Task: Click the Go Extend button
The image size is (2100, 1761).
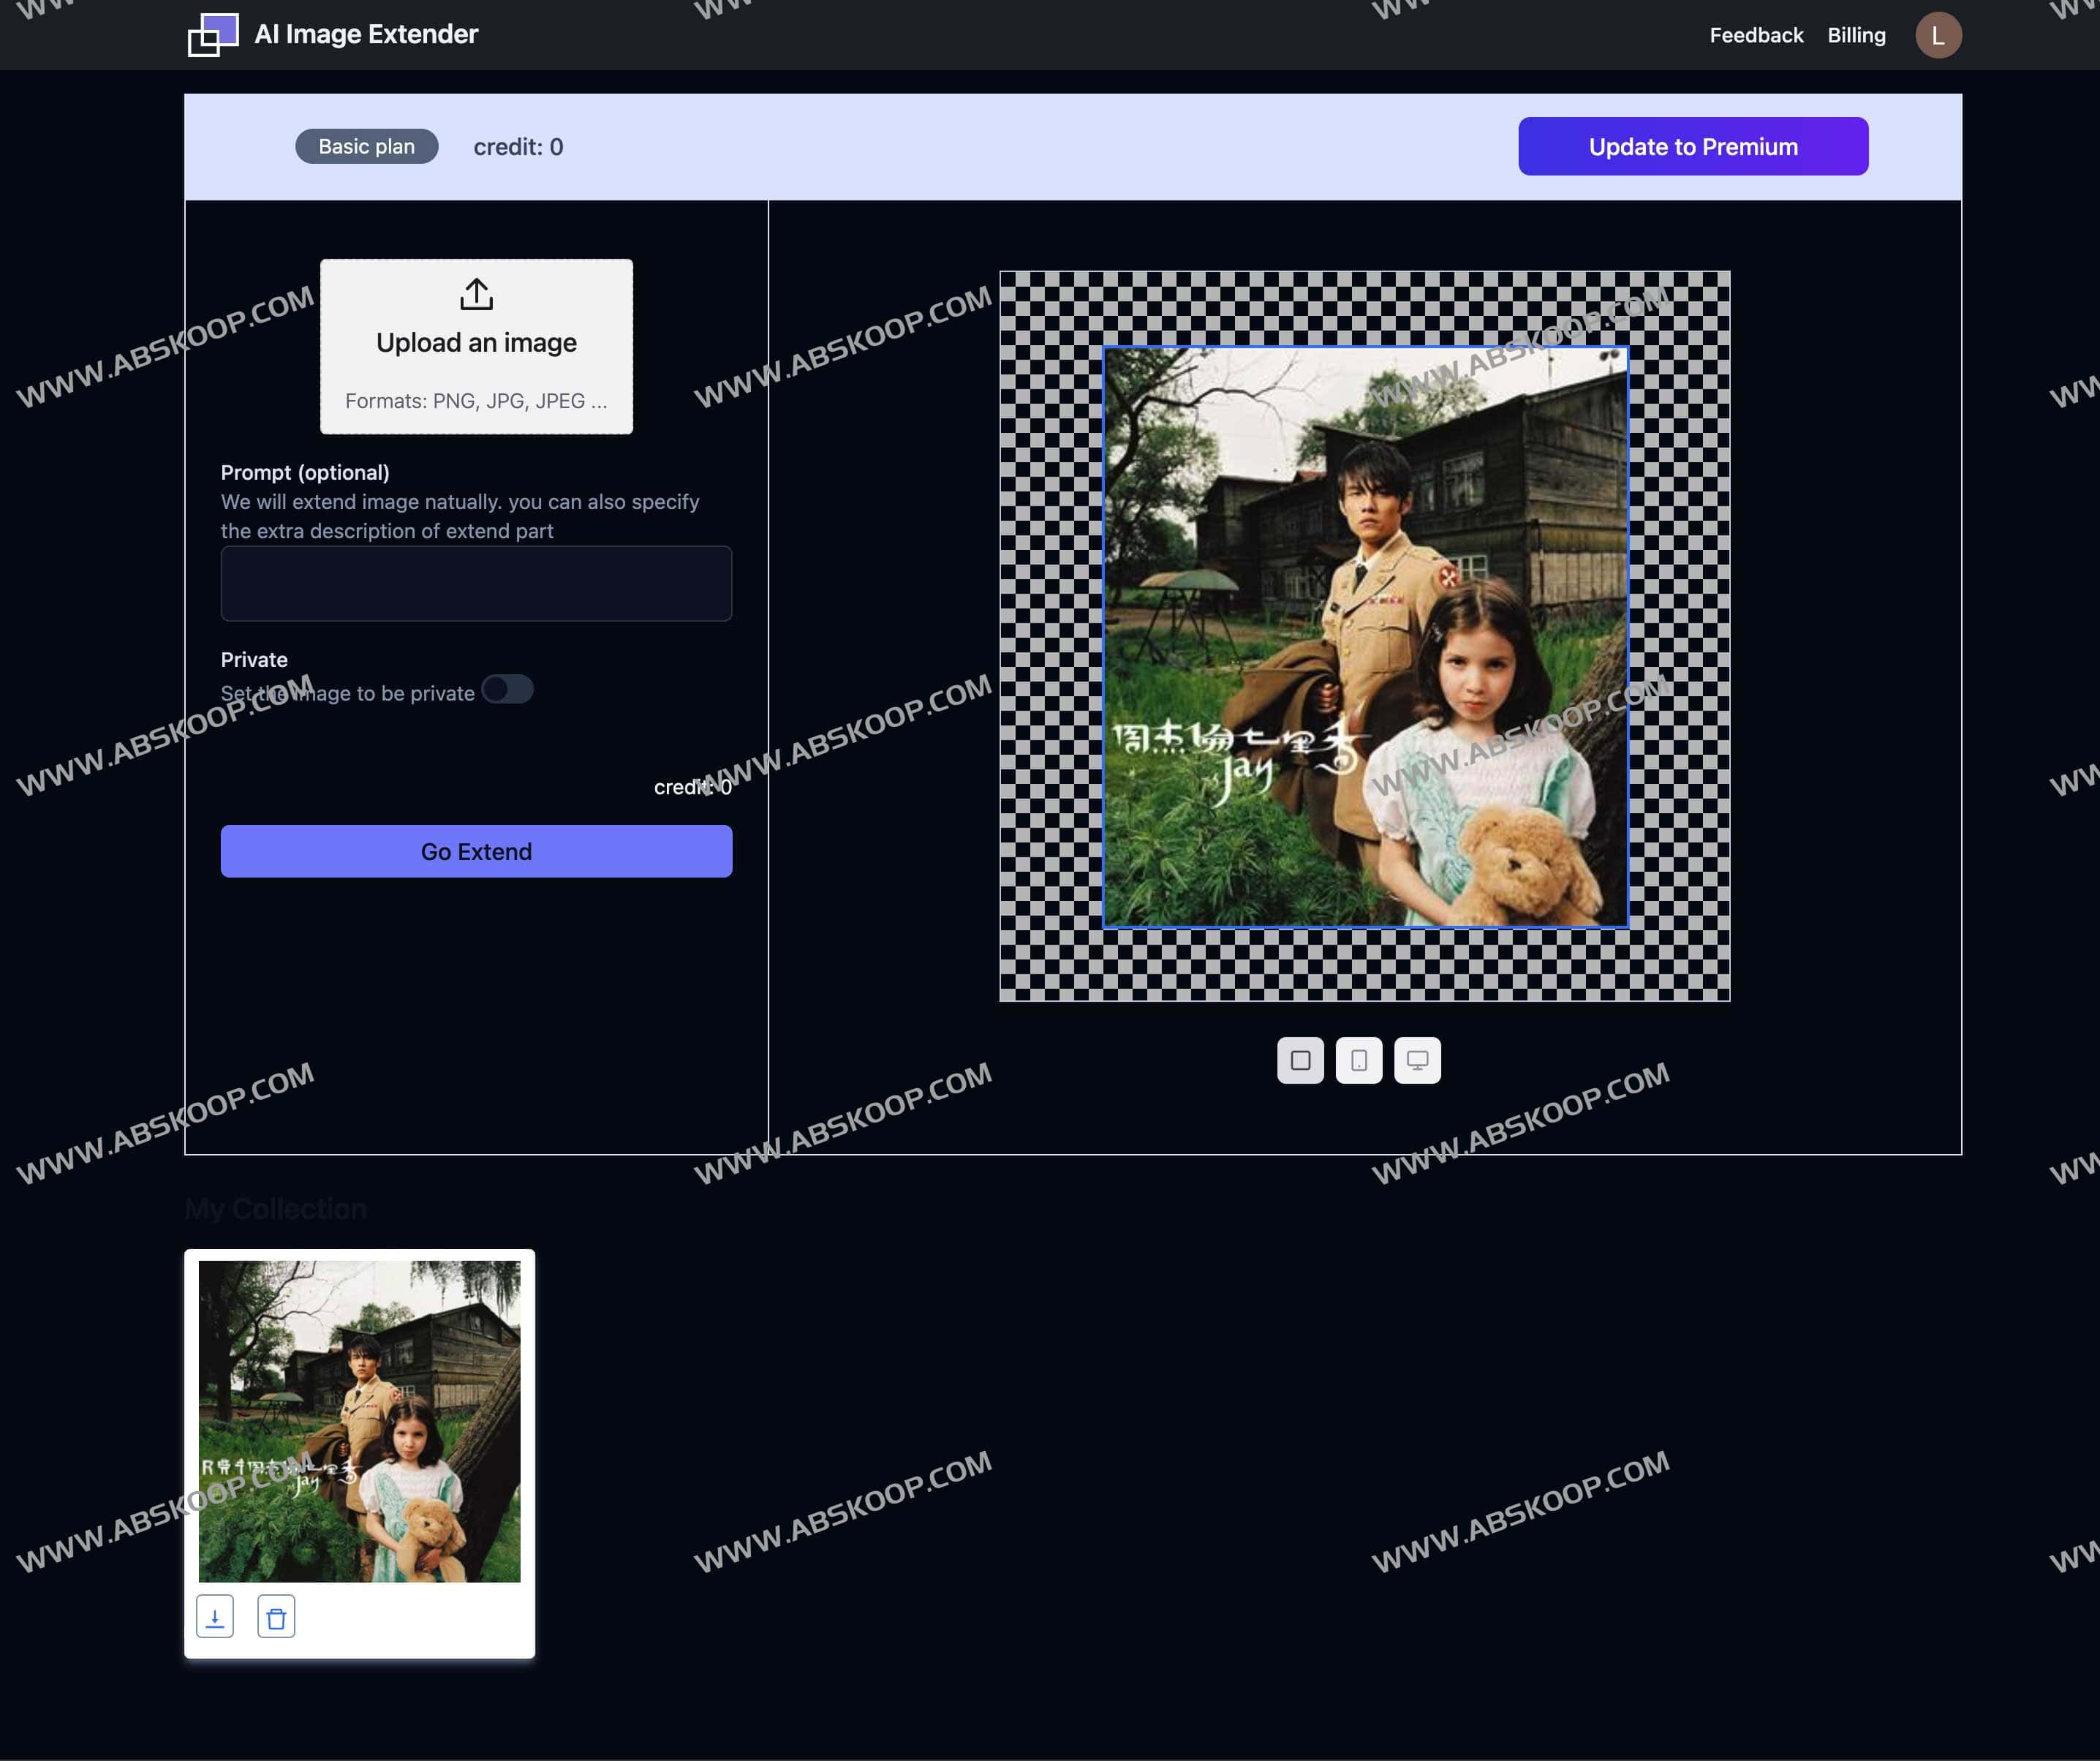Action: 476,851
